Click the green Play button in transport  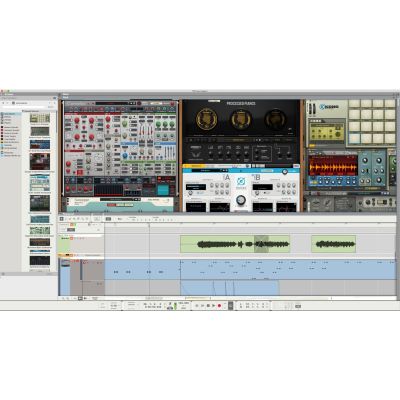214,306
